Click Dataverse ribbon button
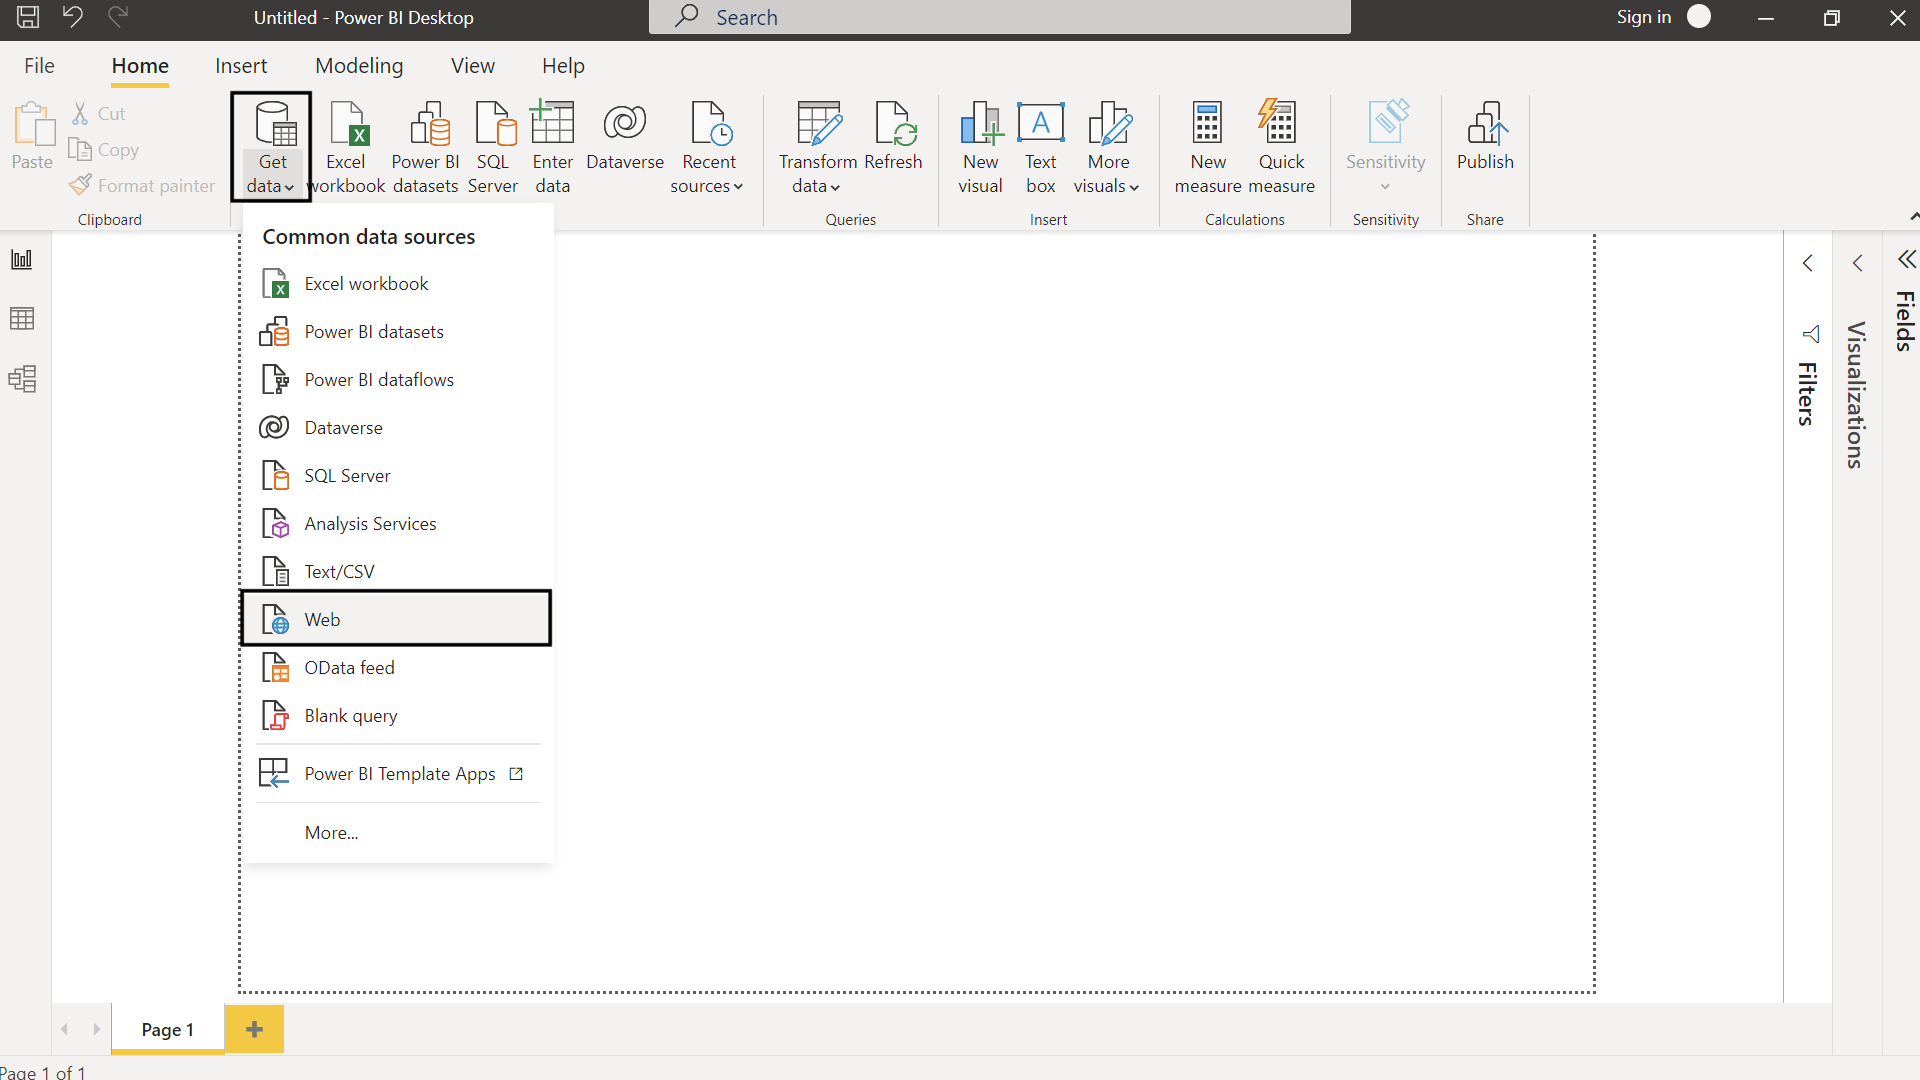Image resolution: width=1920 pixels, height=1080 pixels. click(625, 136)
